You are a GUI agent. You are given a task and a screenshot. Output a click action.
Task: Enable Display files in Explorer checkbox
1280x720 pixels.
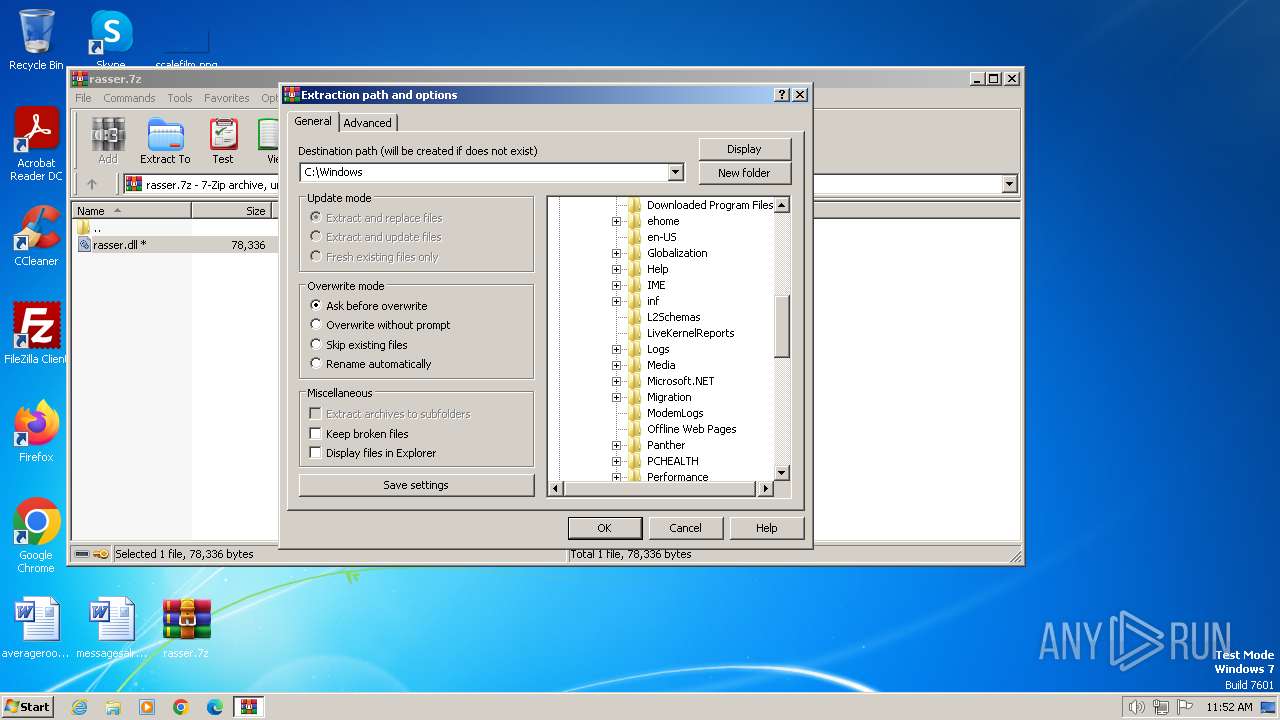click(x=316, y=452)
